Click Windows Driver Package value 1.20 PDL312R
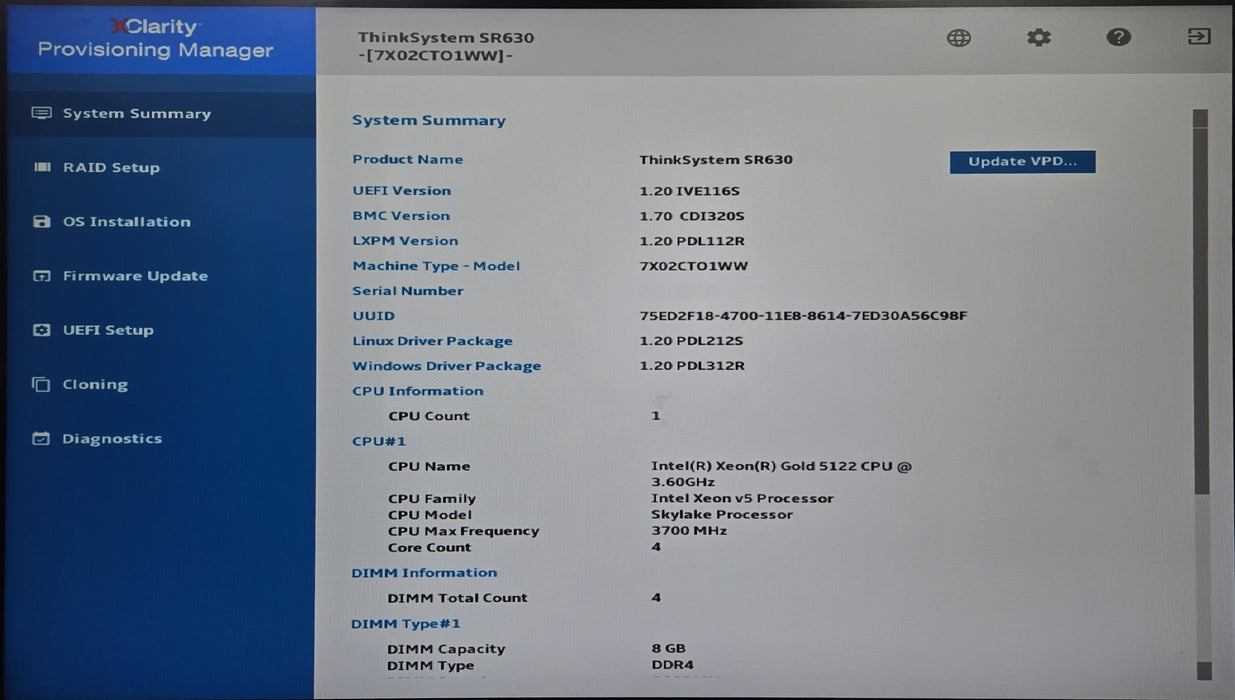Screen dimensions: 1235x700 [x=692, y=366]
